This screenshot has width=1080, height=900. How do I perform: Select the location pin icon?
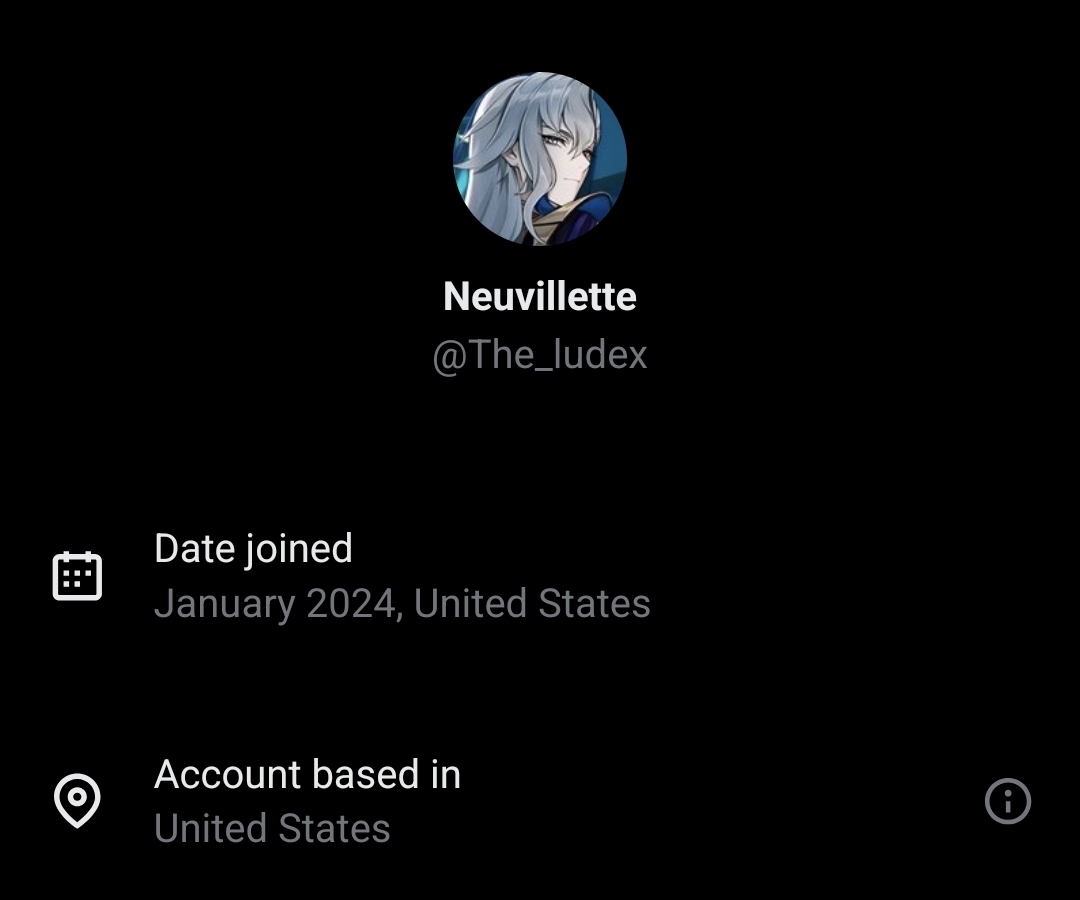point(77,801)
